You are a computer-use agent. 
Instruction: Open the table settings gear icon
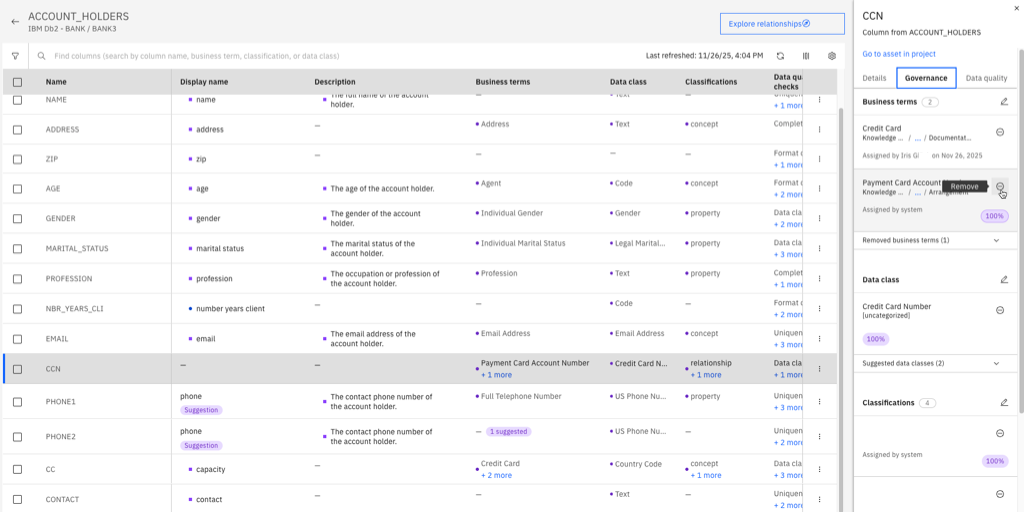[x=832, y=56]
